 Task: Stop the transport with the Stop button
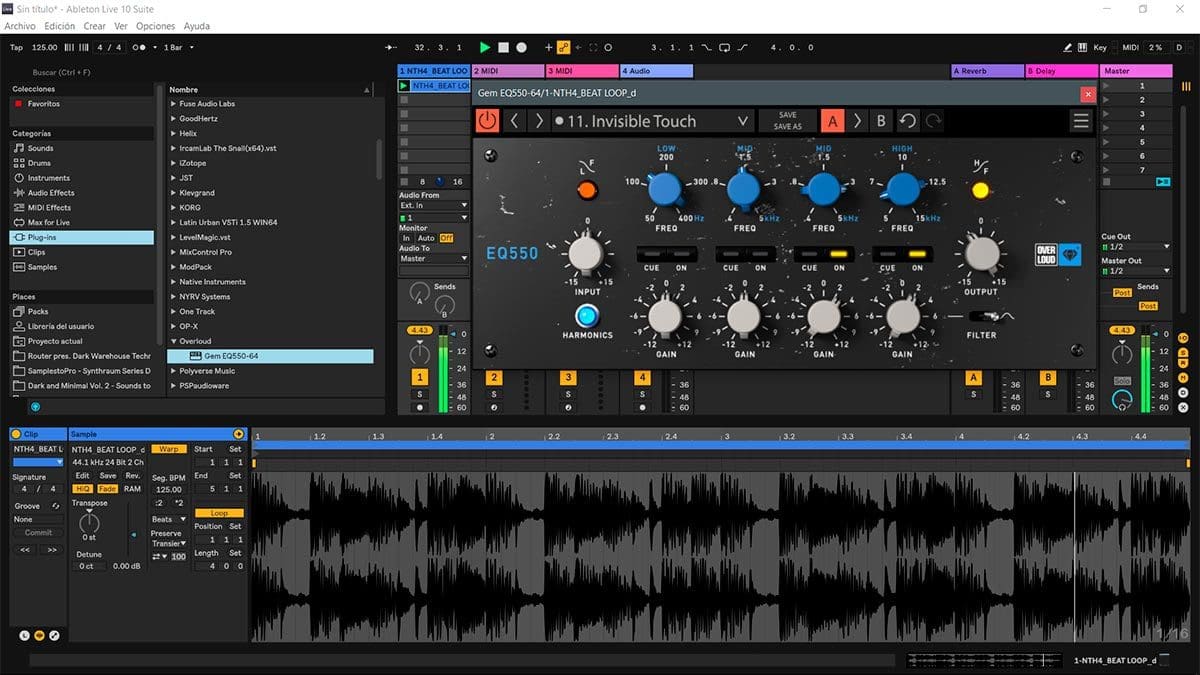503,47
